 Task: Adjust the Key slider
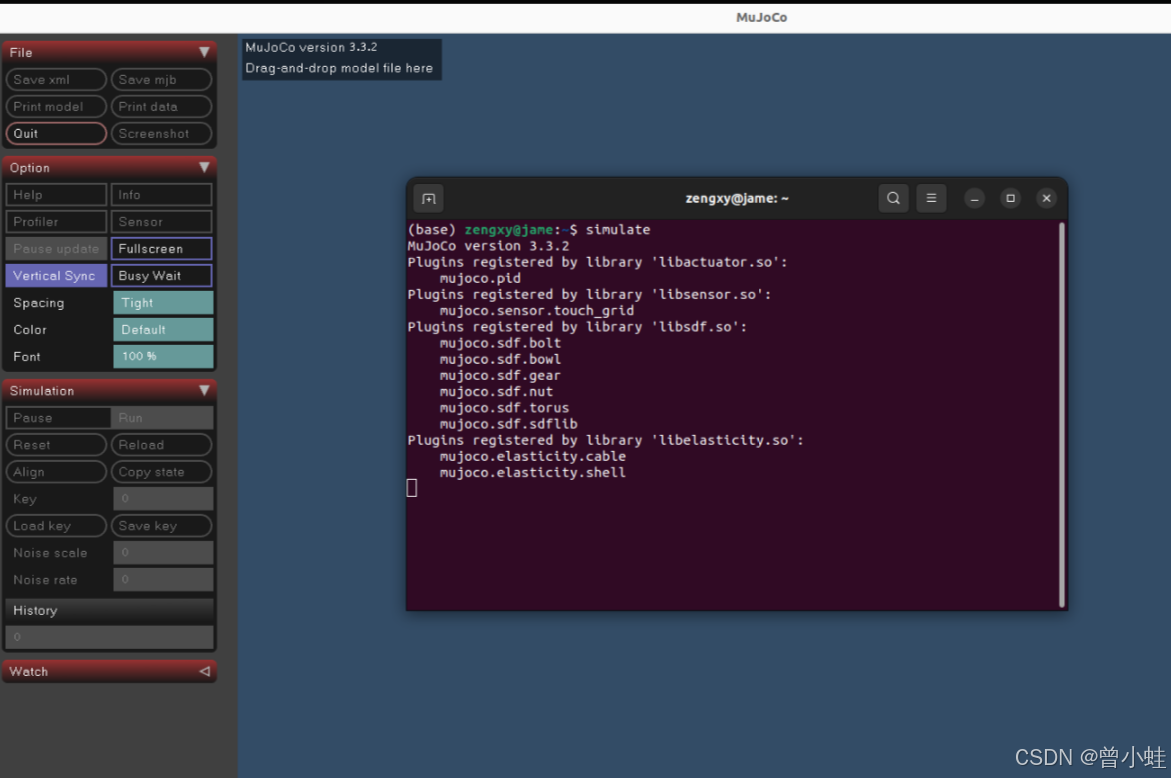pos(163,499)
